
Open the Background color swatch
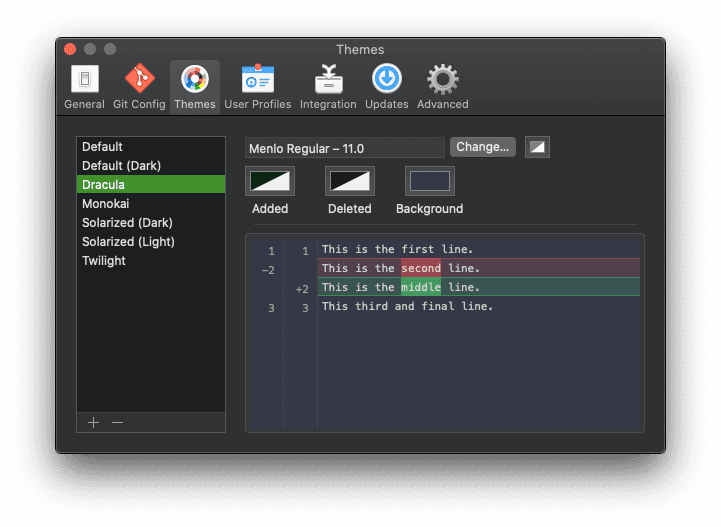click(x=429, y=181)
